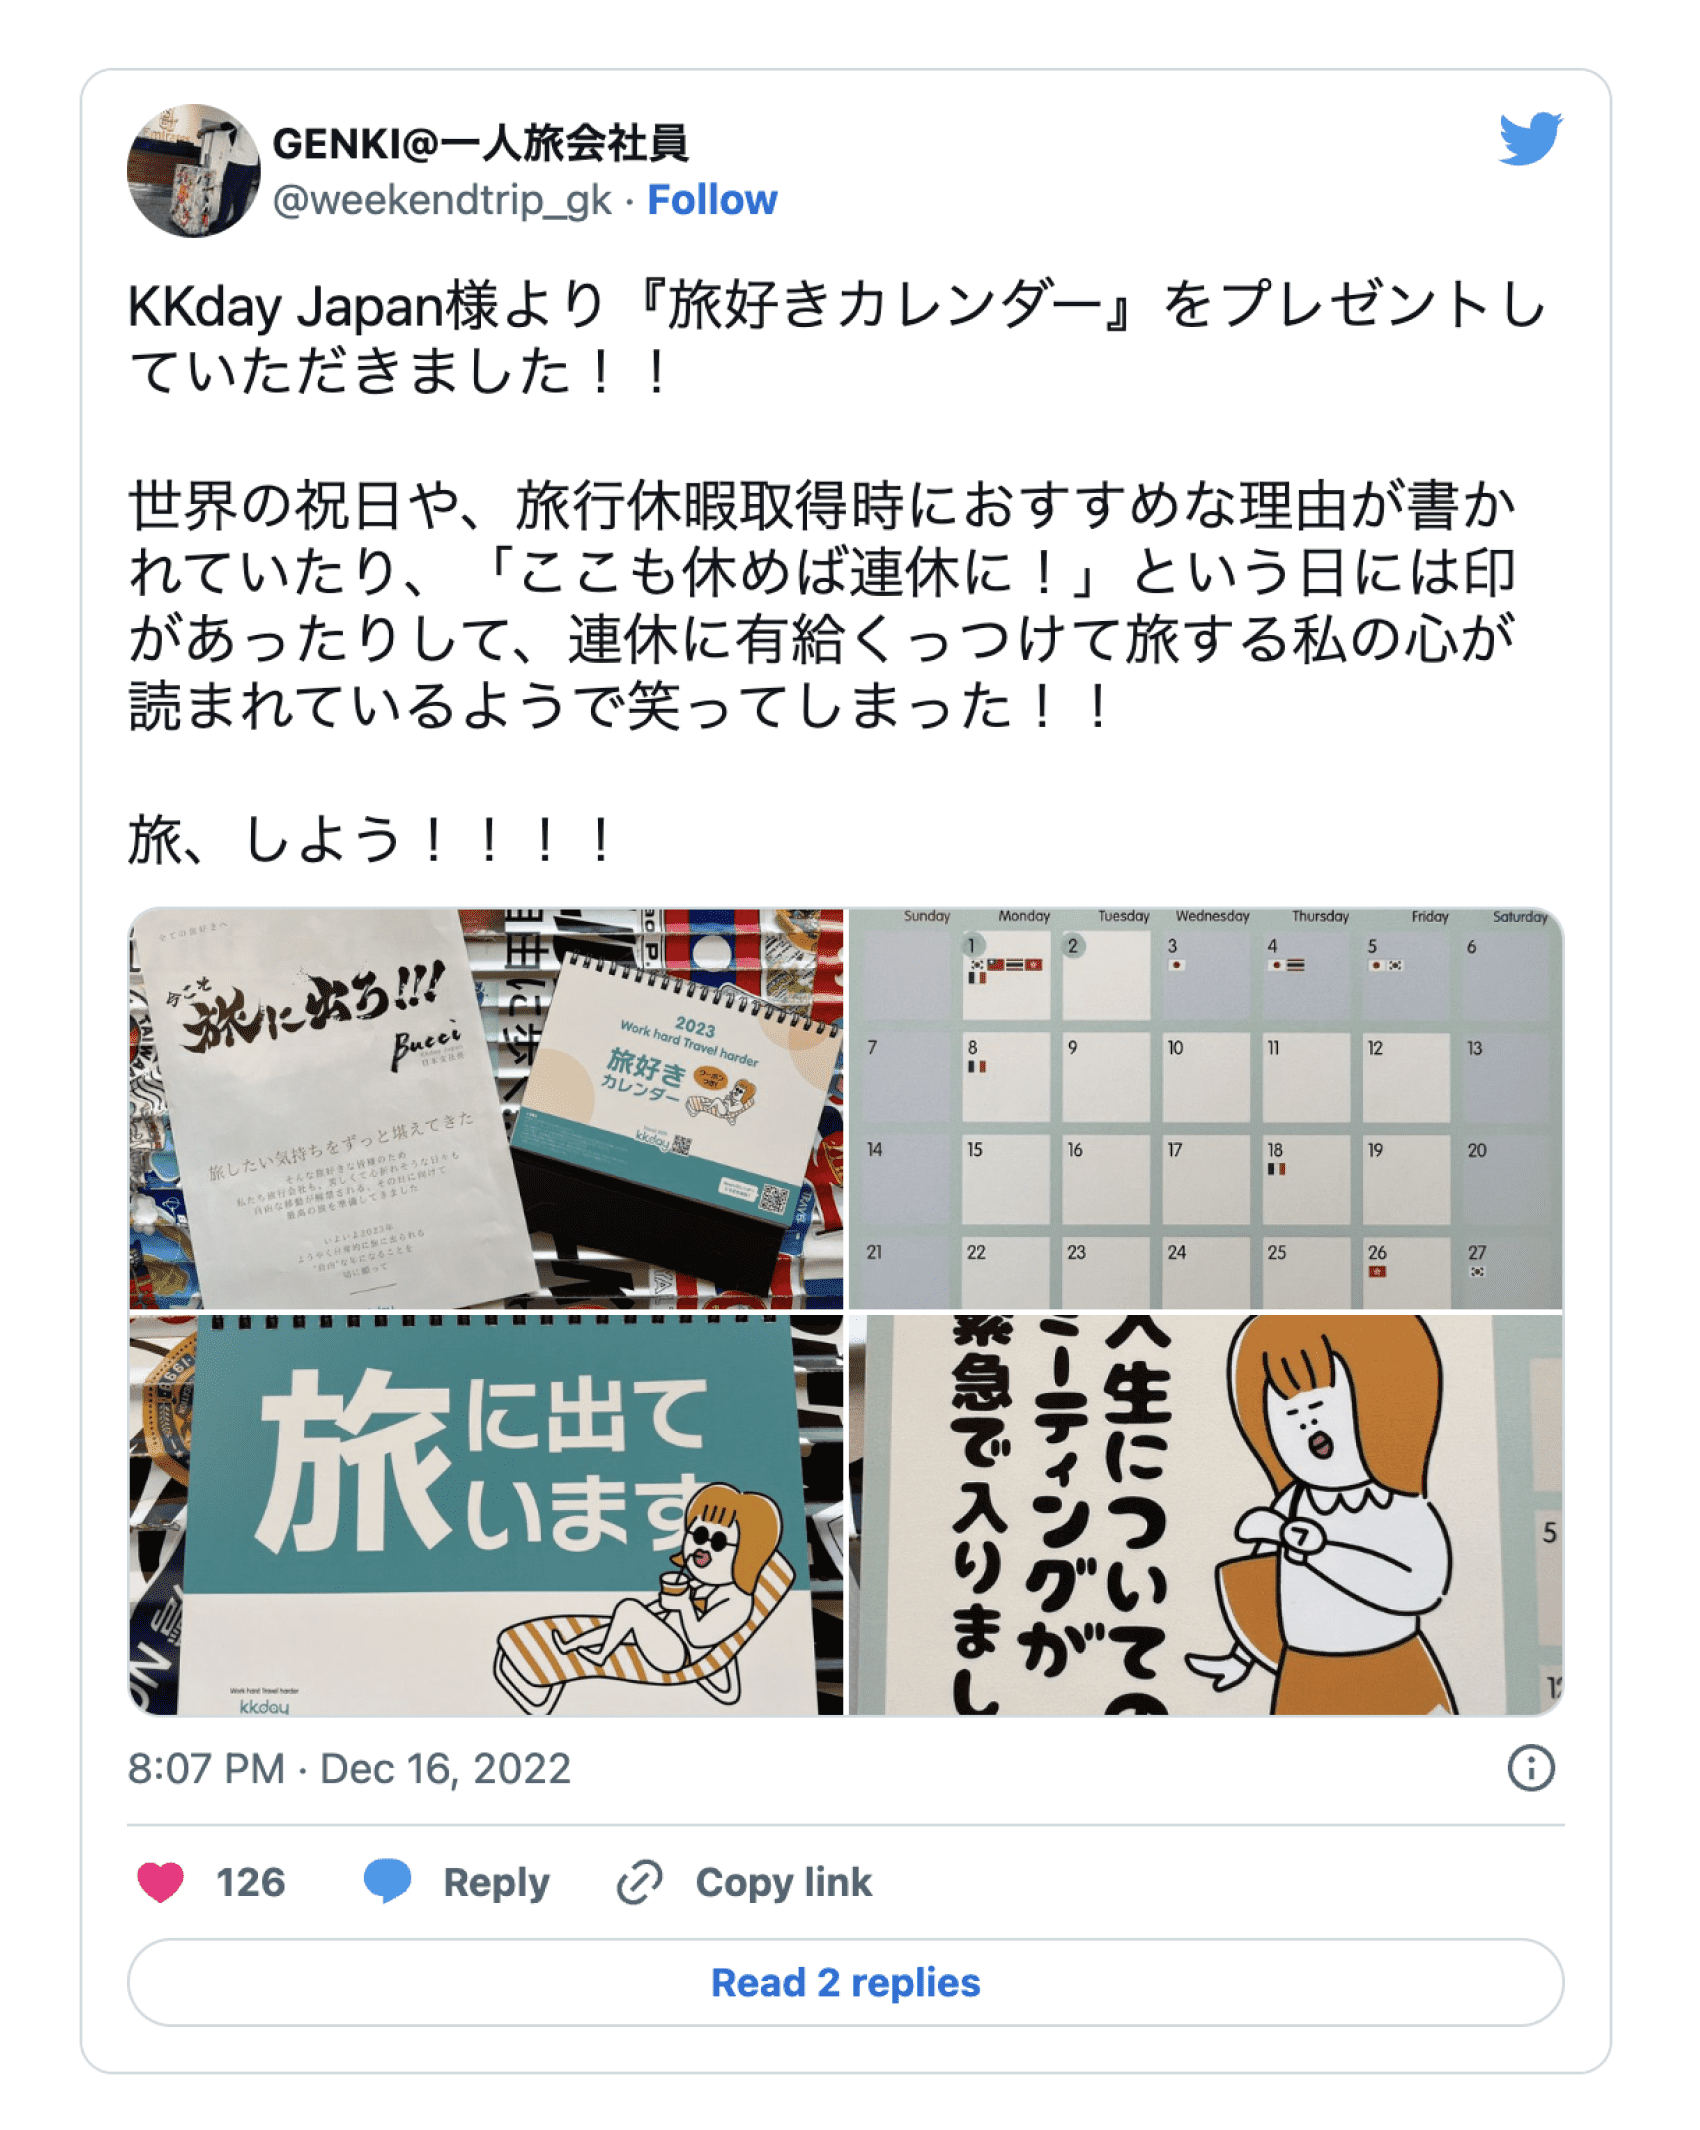Open the calendar package photo thumbnail
The height and width of the screenshot is (2130, 1700).
[x=486, y=1108]
